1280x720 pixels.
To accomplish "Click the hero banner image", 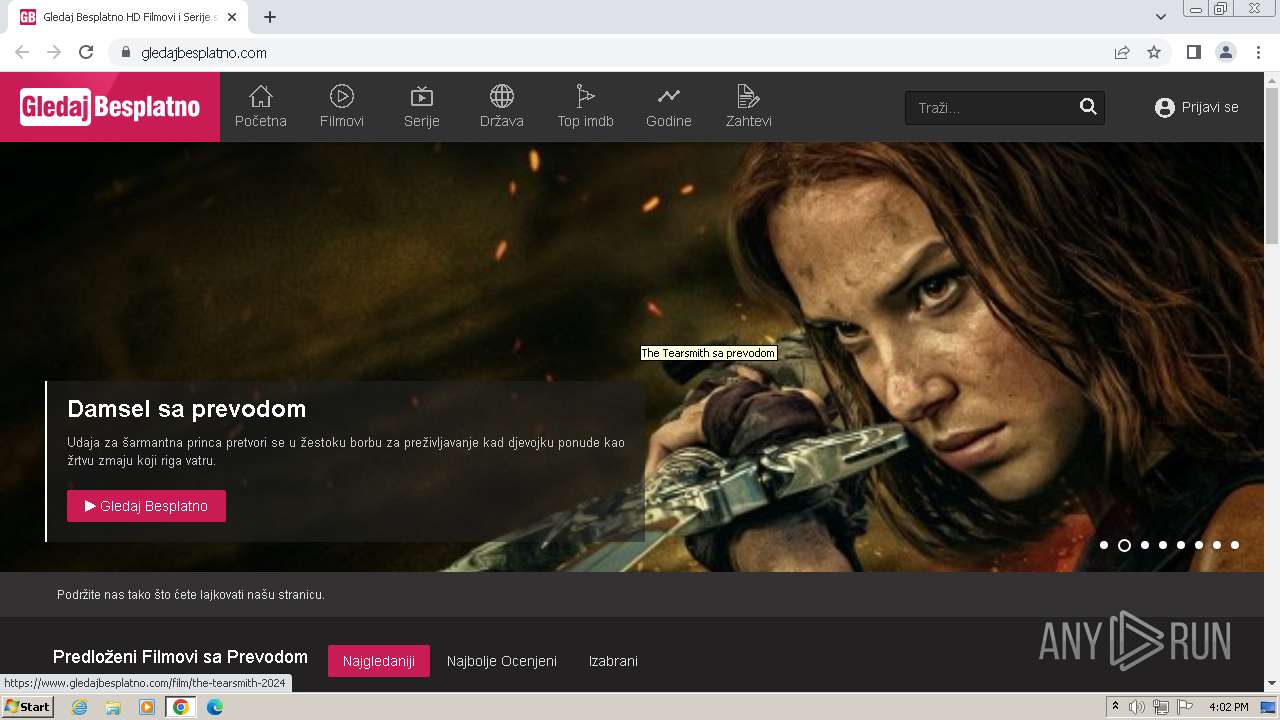I will 632,357.
